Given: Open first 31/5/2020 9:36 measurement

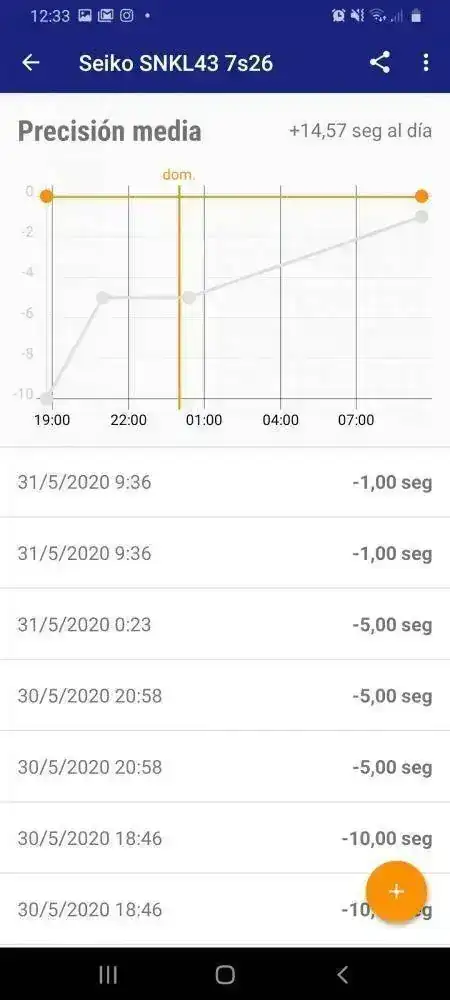Looking at the screenshot, I should point(225,482).
